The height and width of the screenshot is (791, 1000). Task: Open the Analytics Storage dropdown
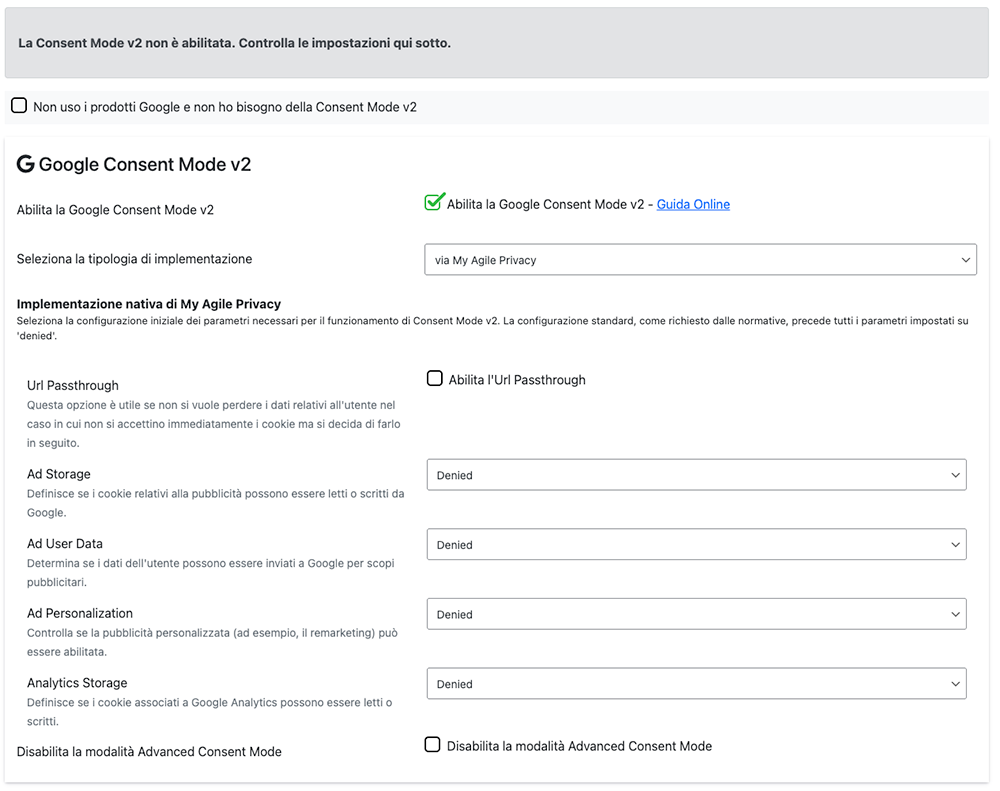696,684
